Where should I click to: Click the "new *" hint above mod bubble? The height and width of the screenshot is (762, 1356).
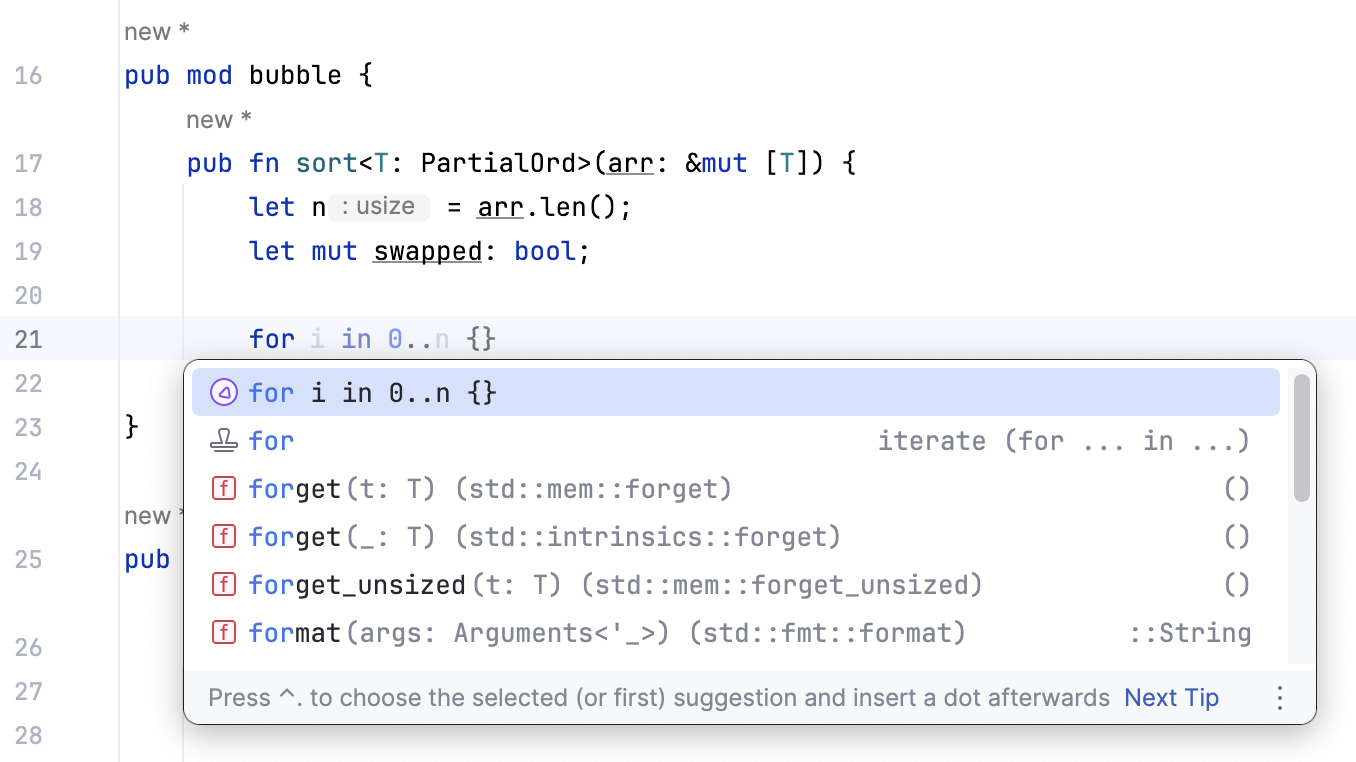157,32
